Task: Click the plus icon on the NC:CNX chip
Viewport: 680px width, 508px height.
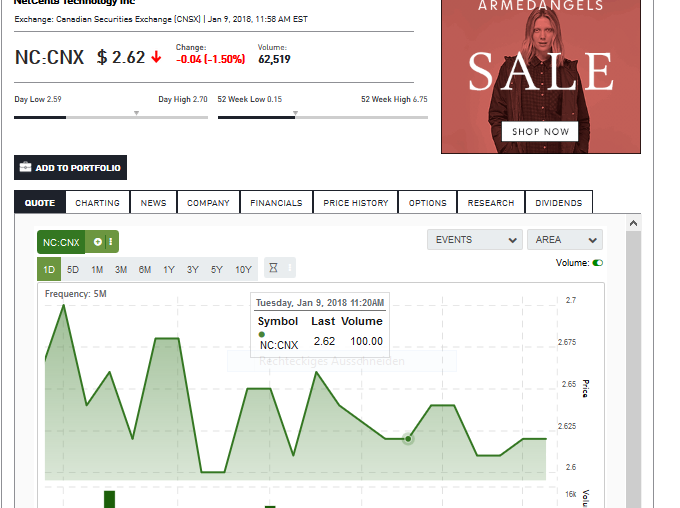Action: pos(98,242)
